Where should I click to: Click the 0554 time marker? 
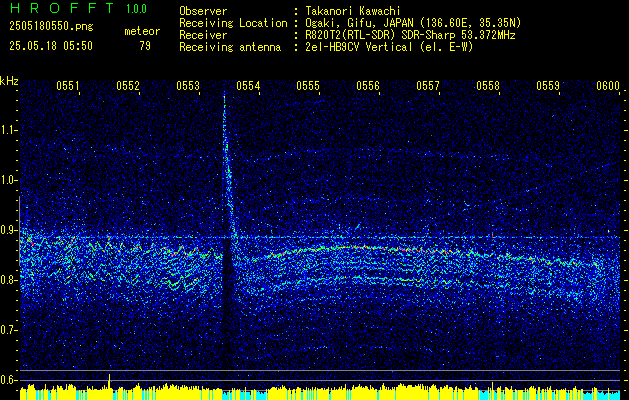tap(248, 85)
